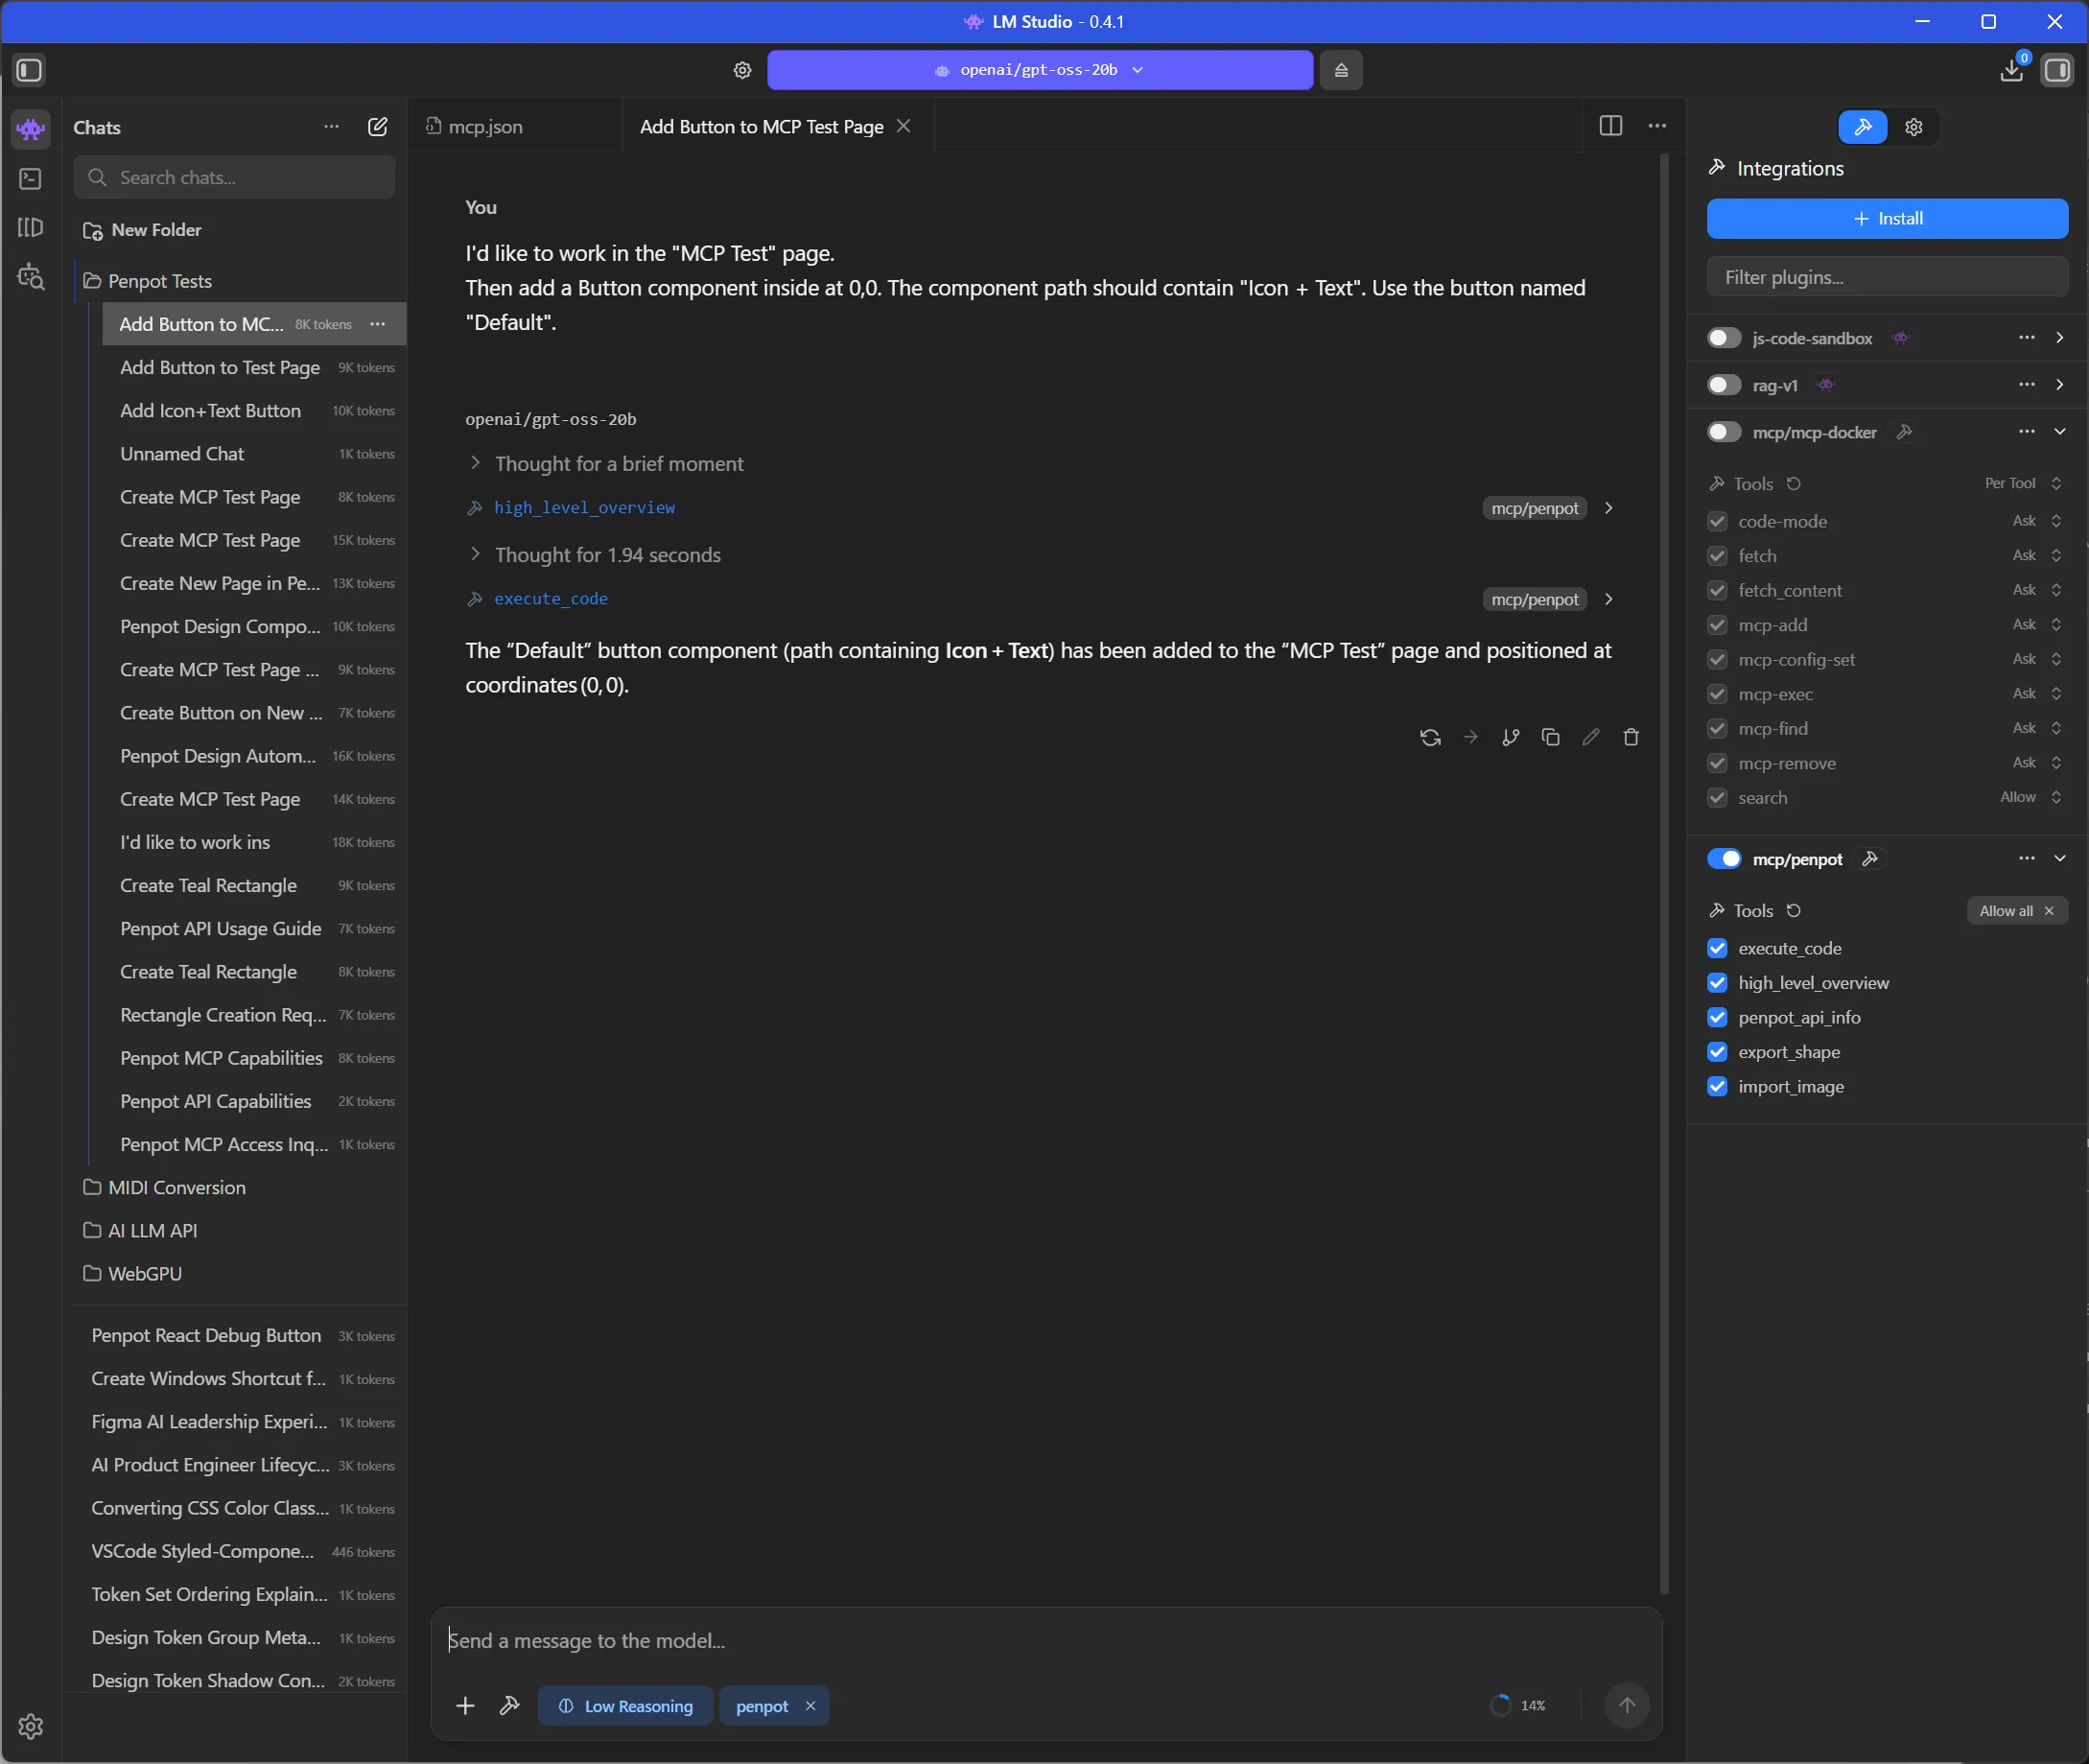Branch the conversation from this message

1510,737
